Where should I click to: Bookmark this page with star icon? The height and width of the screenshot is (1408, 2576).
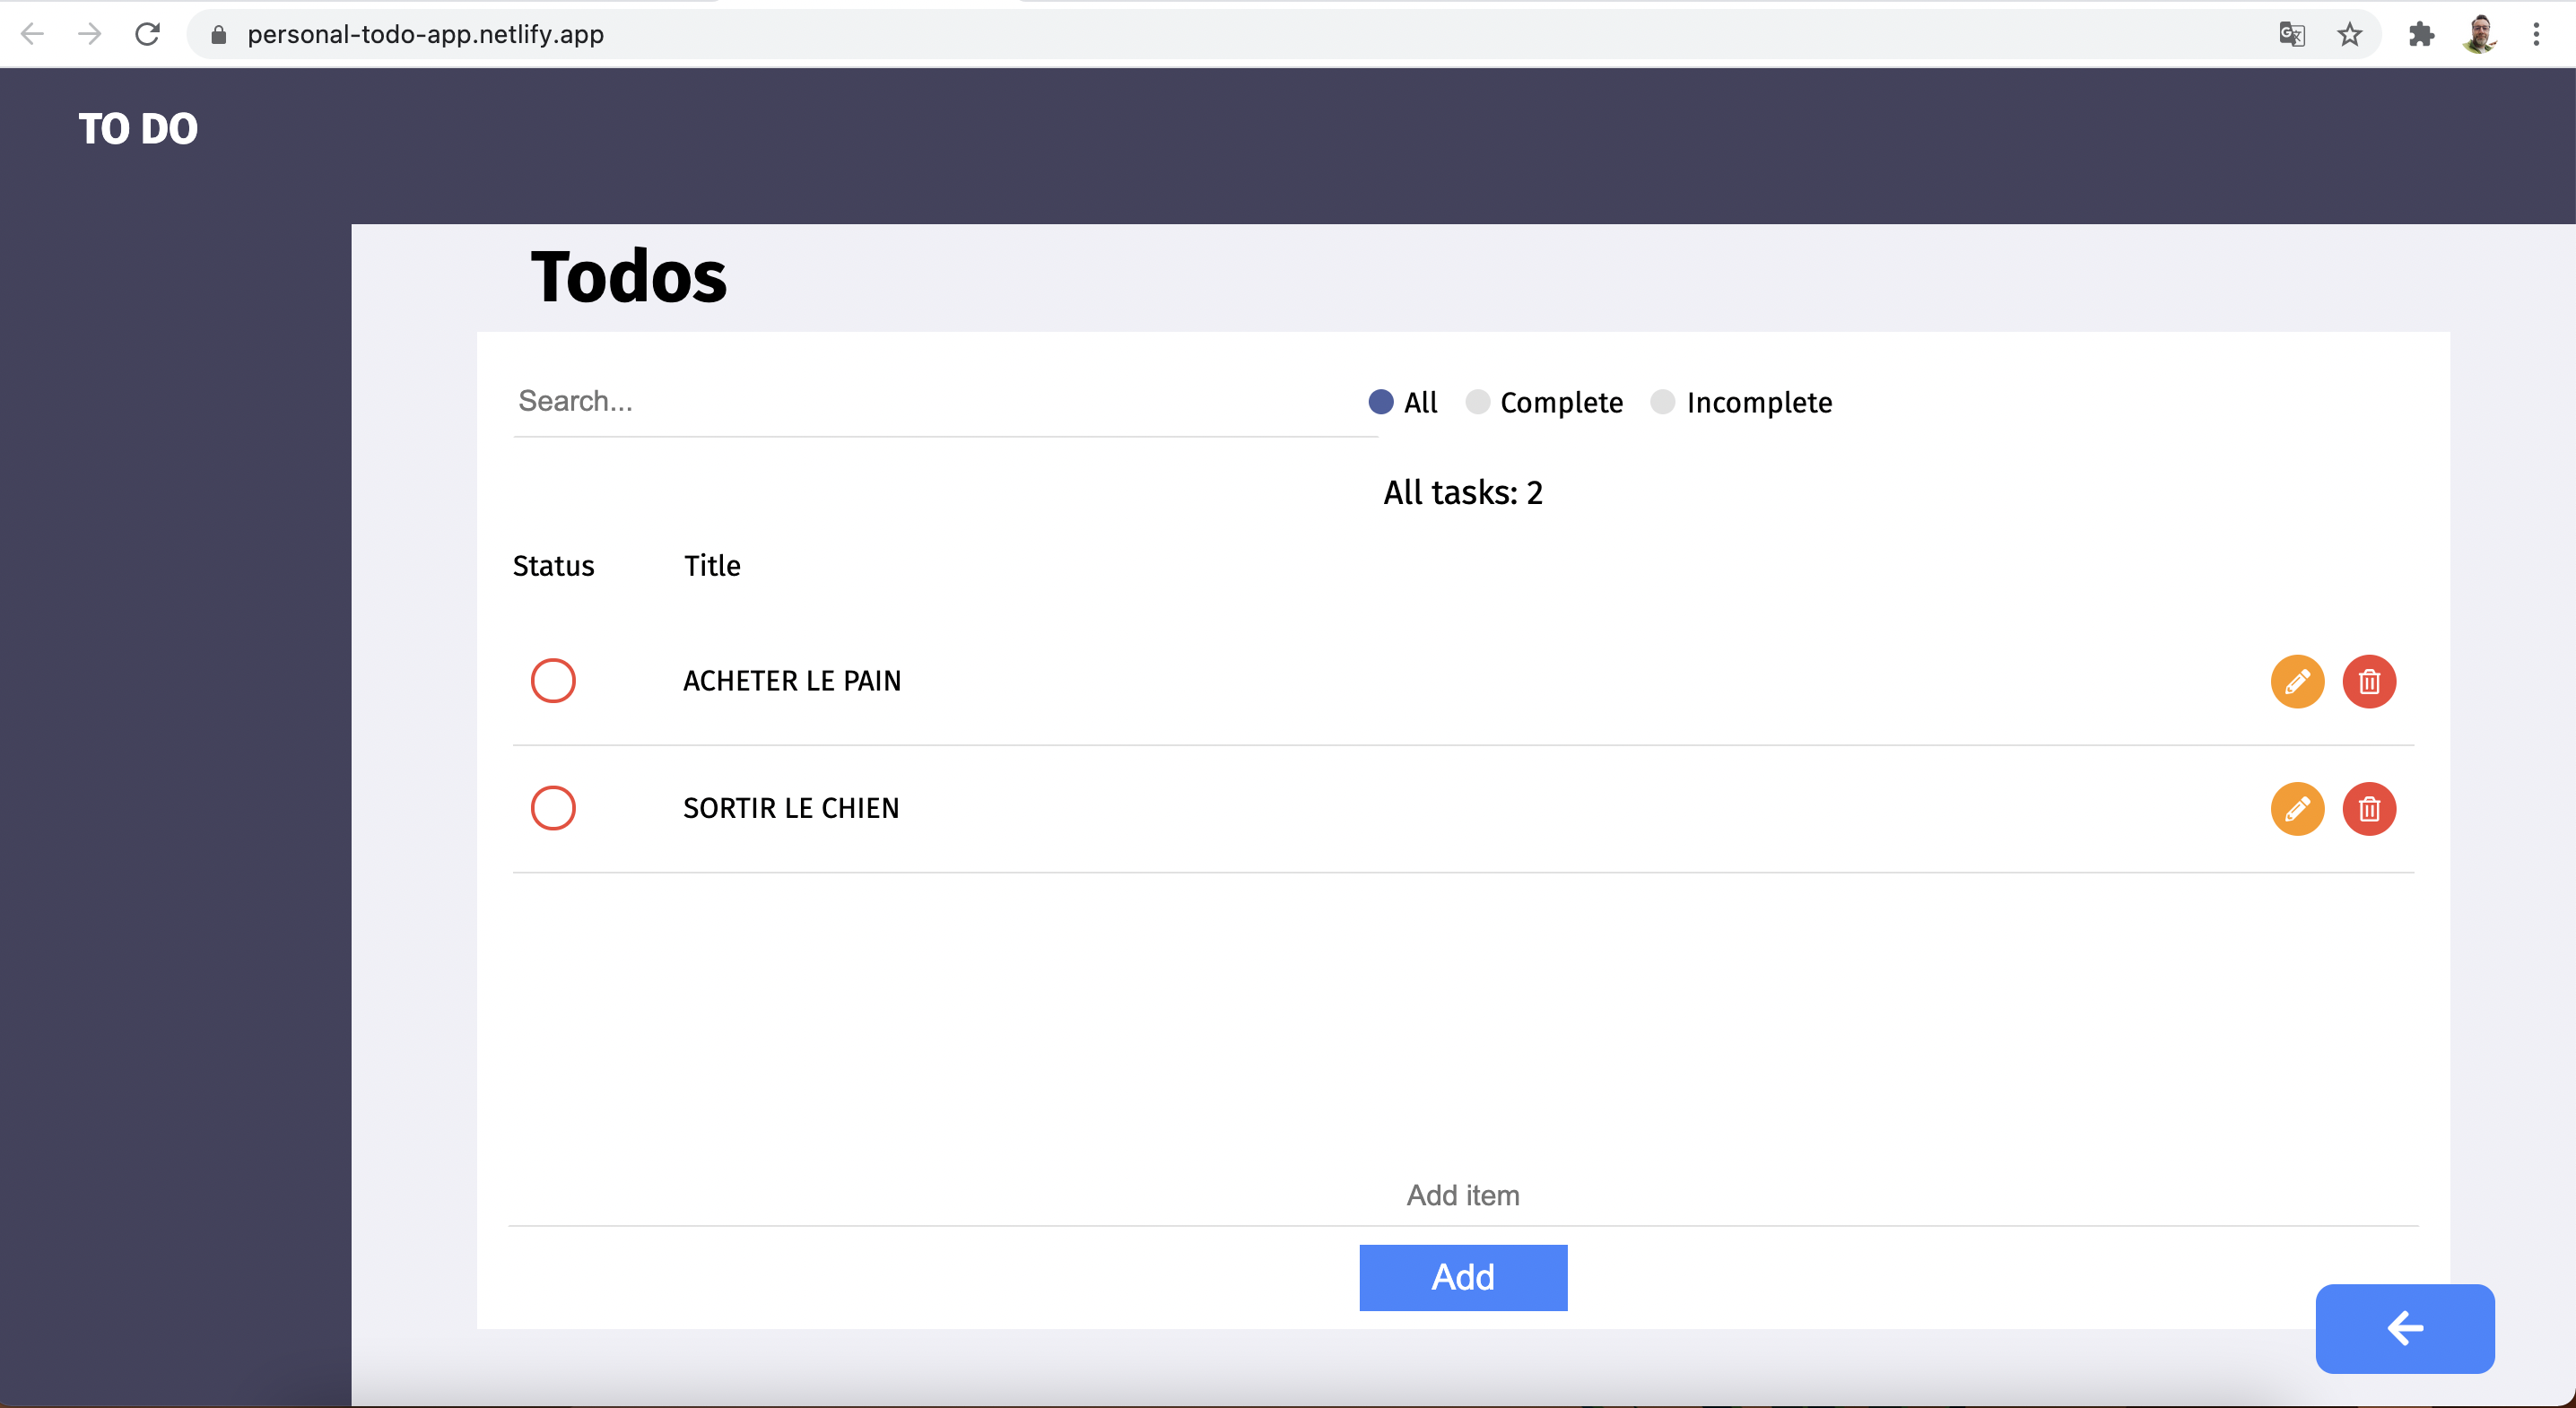click(2349, 34)
